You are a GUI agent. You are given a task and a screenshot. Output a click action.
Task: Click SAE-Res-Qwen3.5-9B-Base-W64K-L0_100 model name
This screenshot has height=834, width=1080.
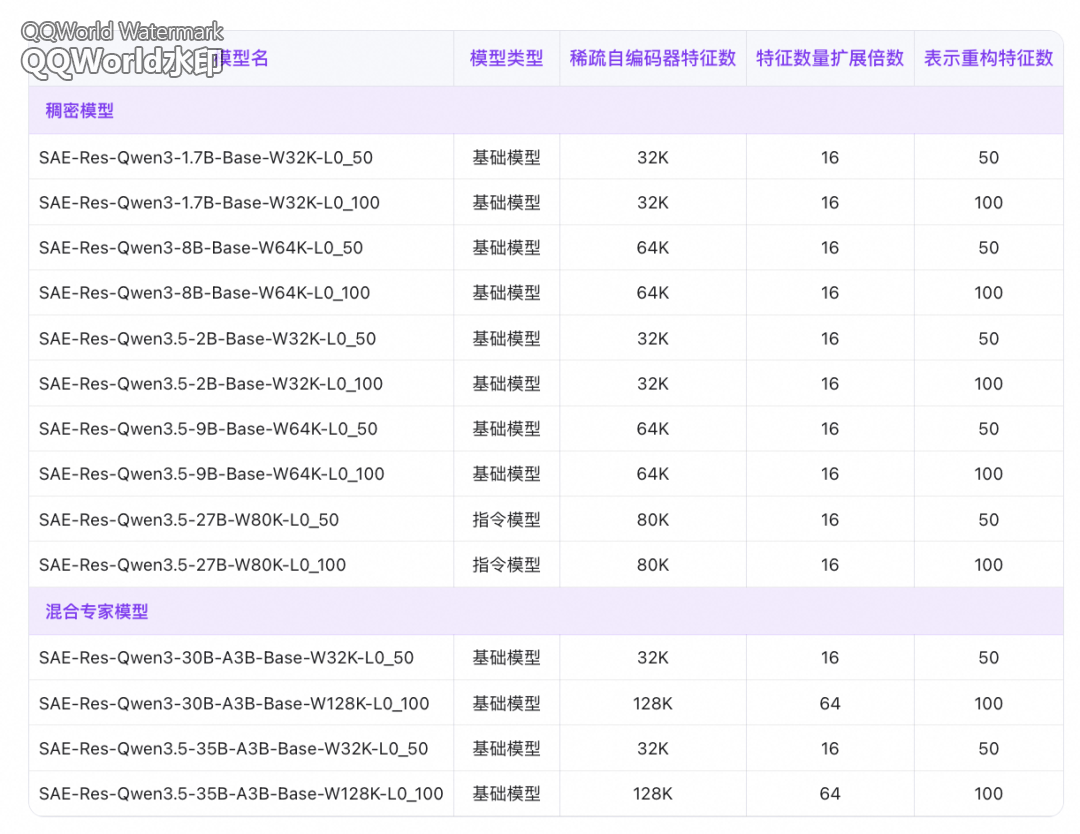pos(211,474)
